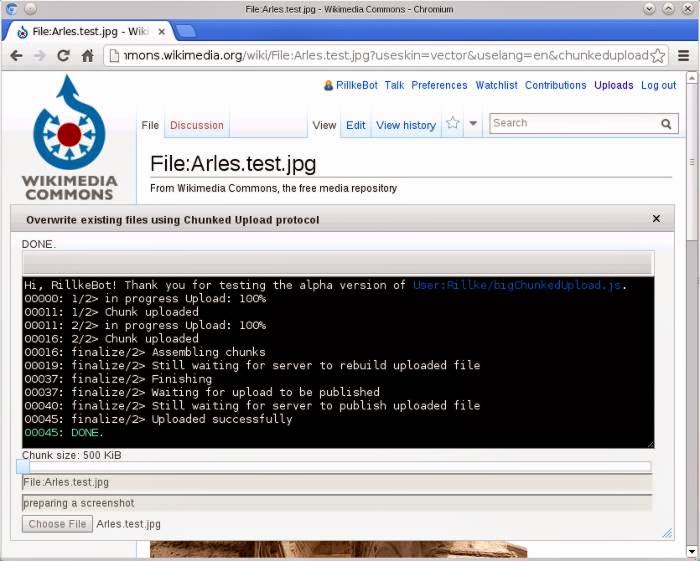
Task: Switch to the File tab
Action: tap(150, 125)
